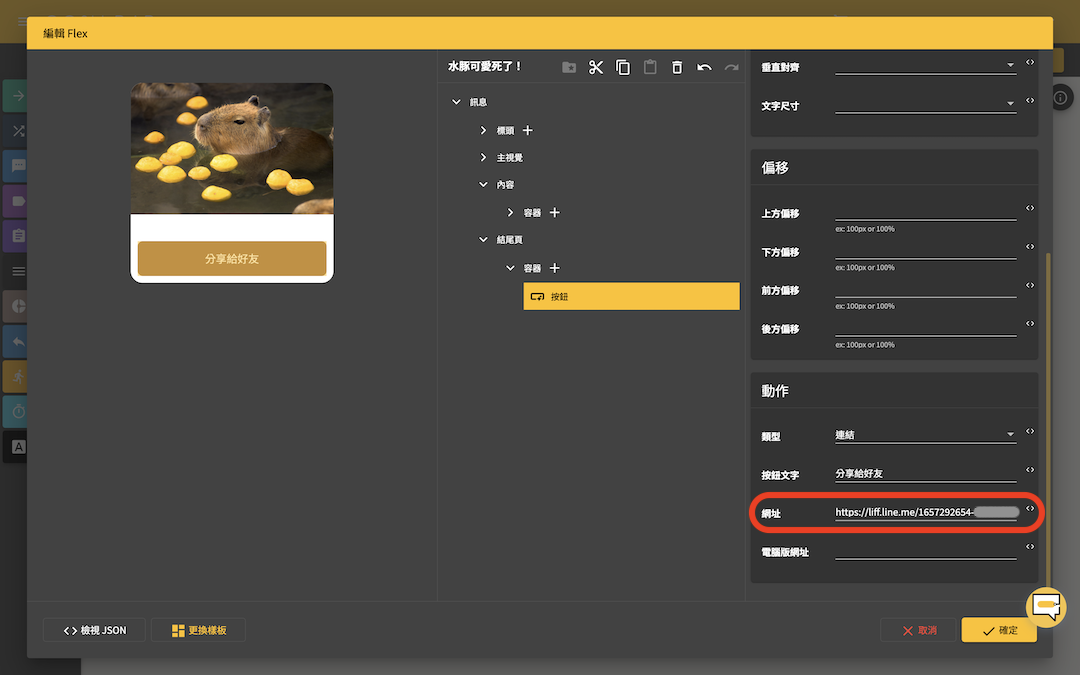
Task: Click the copy icon in tree toolbar
Action: [x=623, y=67]
